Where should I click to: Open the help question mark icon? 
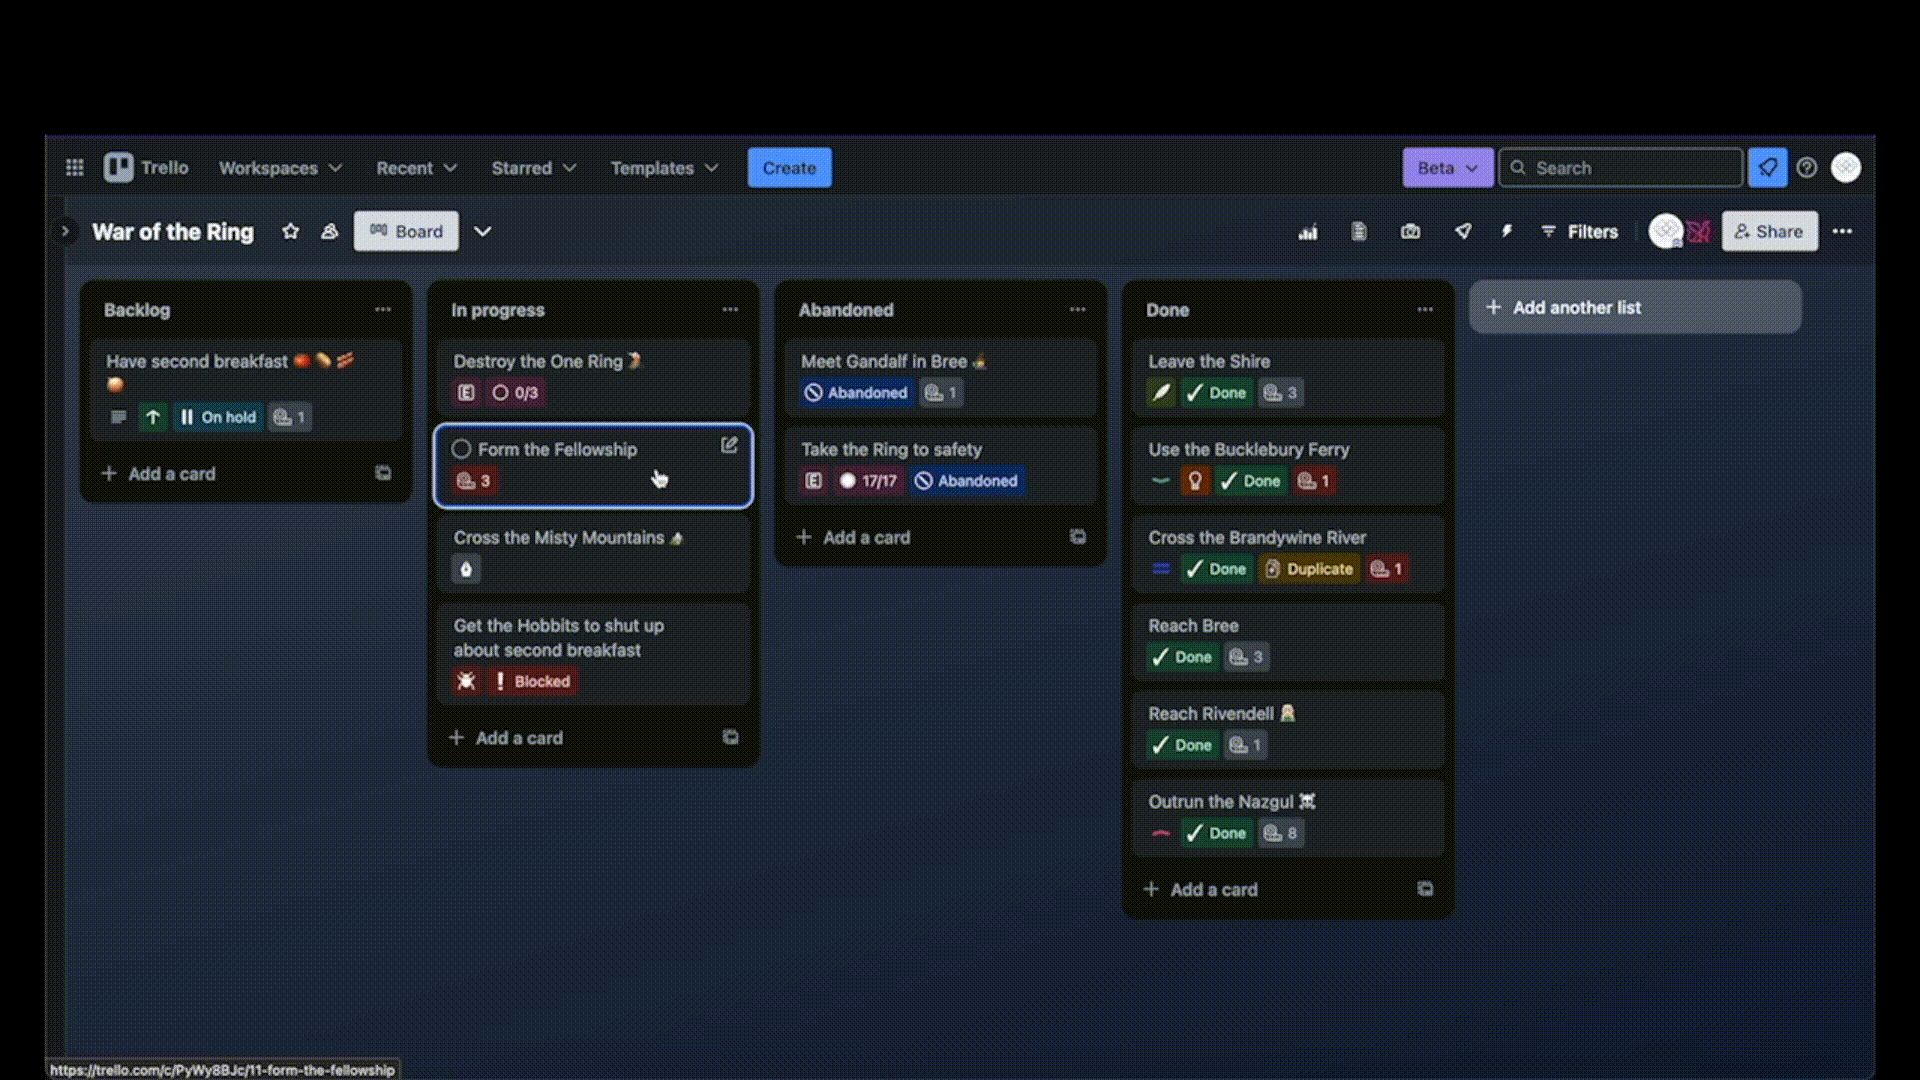click(1806, 168)
